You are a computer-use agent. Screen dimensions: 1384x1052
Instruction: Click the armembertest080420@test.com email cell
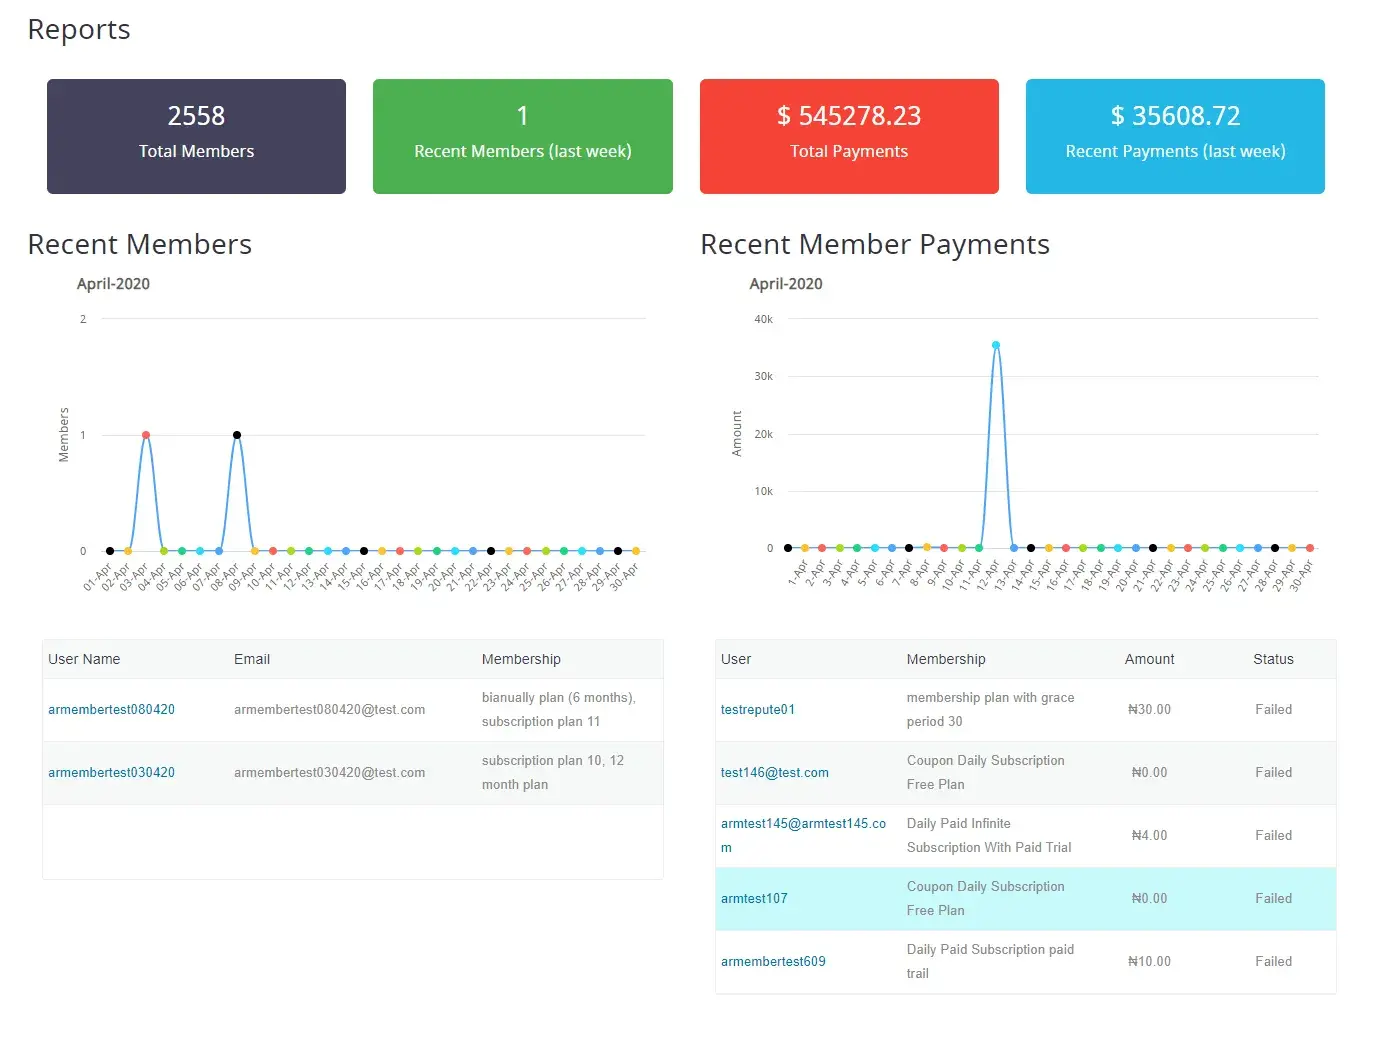329,710
